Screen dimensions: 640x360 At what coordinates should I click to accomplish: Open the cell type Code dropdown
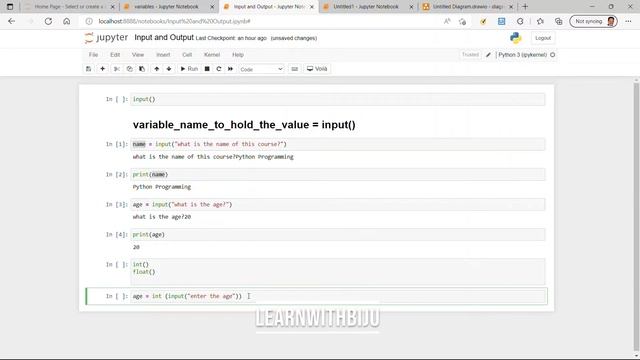pos(261,69)
